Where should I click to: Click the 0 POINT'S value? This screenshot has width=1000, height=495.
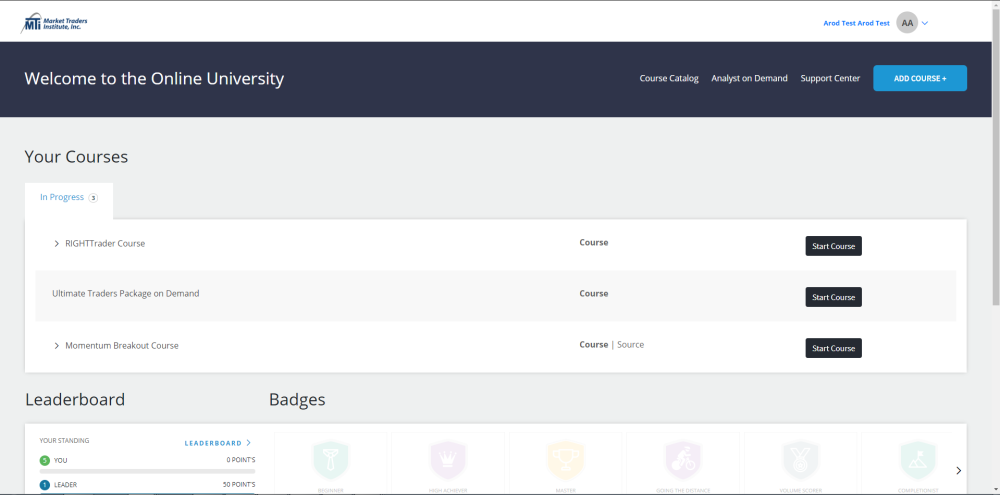[241, 460]
